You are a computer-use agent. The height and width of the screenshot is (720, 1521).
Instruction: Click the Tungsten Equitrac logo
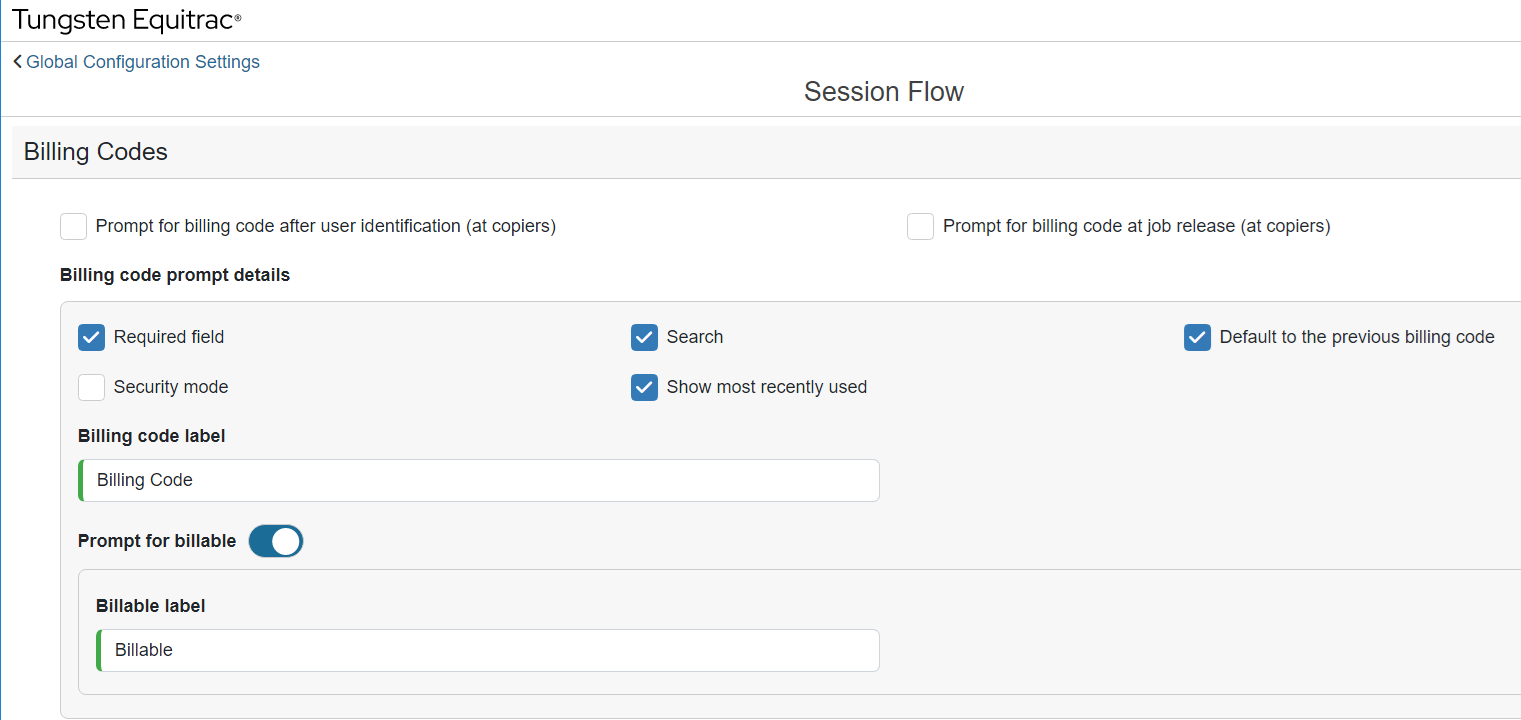point(127,19)
